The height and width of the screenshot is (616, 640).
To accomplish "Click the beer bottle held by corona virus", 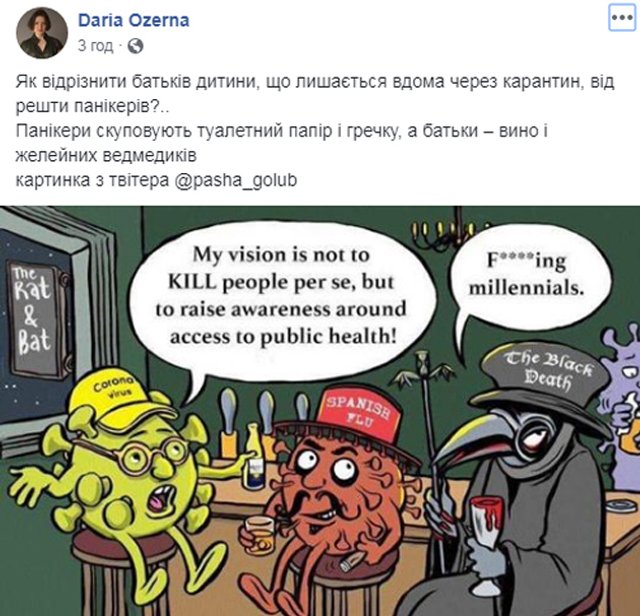I will pyautogui.click(x=254, y=458).
